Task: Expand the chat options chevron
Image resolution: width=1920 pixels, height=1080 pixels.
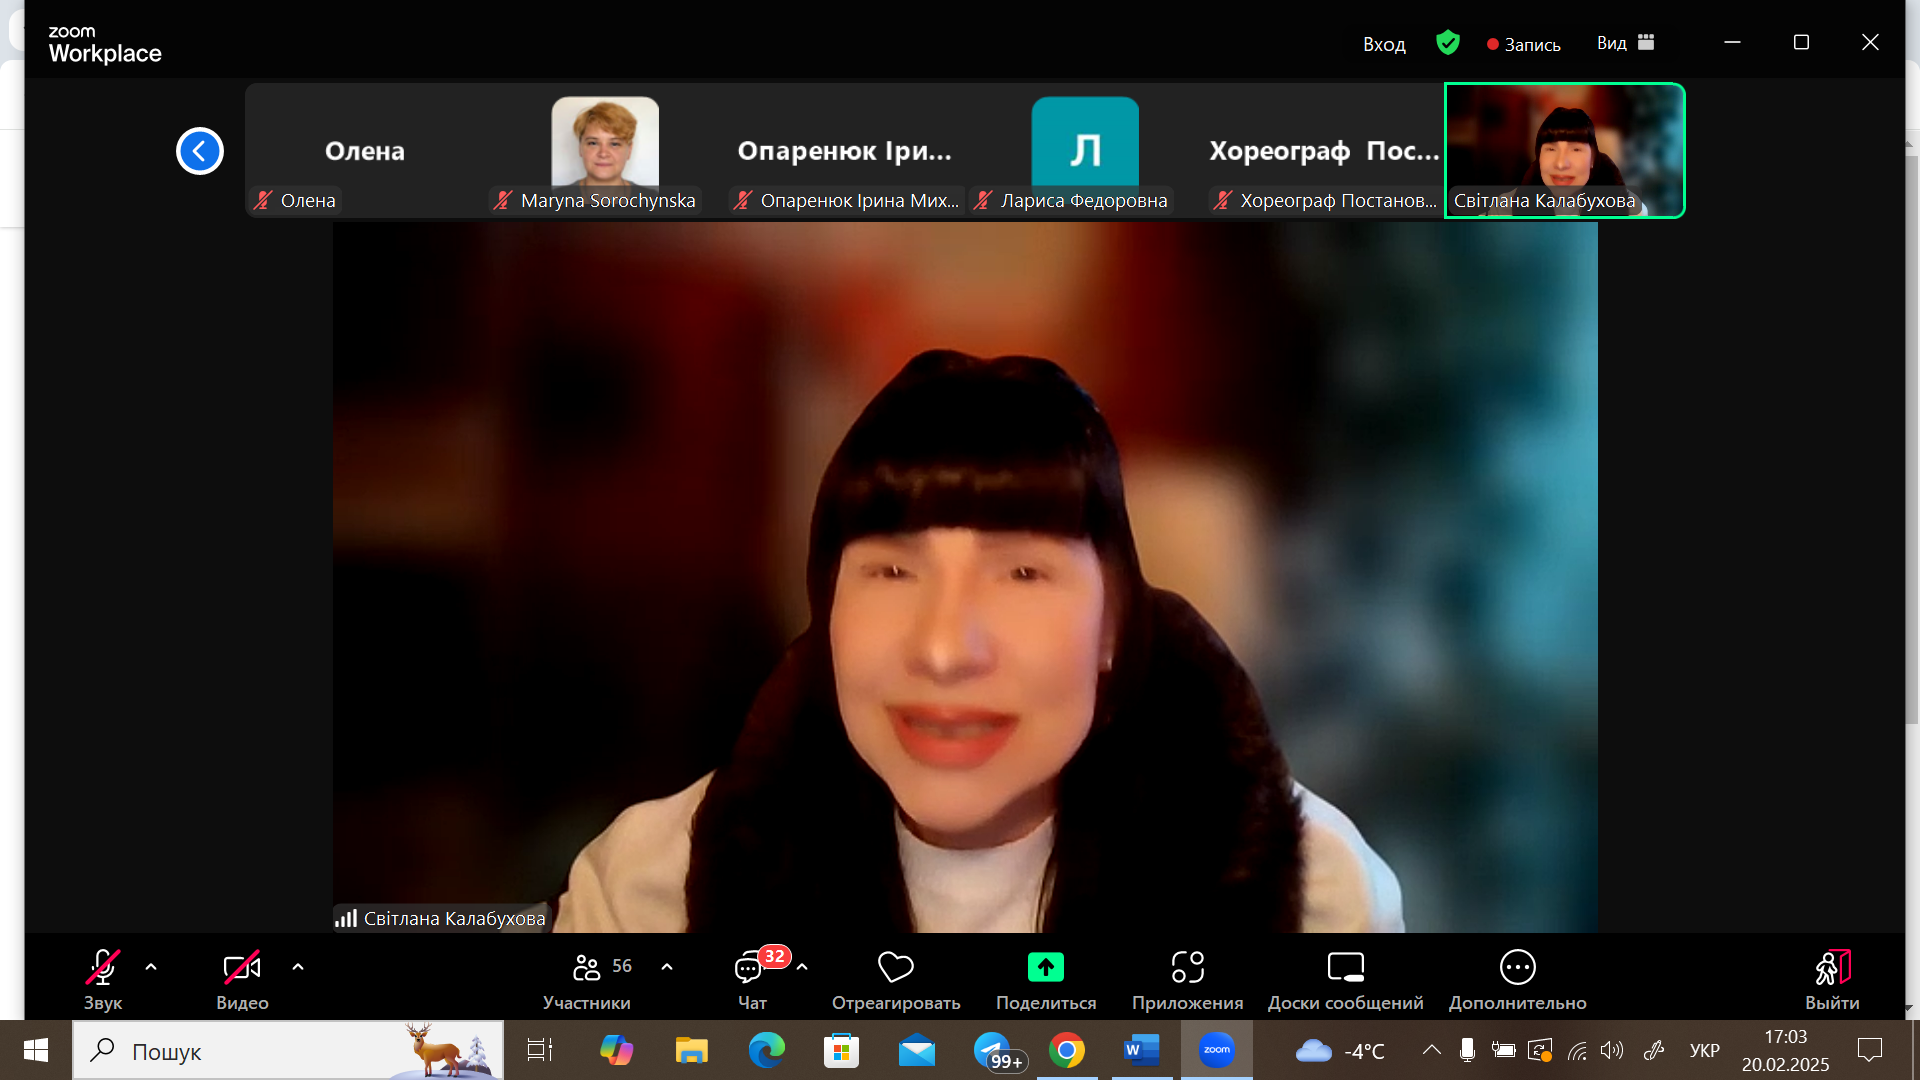Action: click(x=802, y=967)
